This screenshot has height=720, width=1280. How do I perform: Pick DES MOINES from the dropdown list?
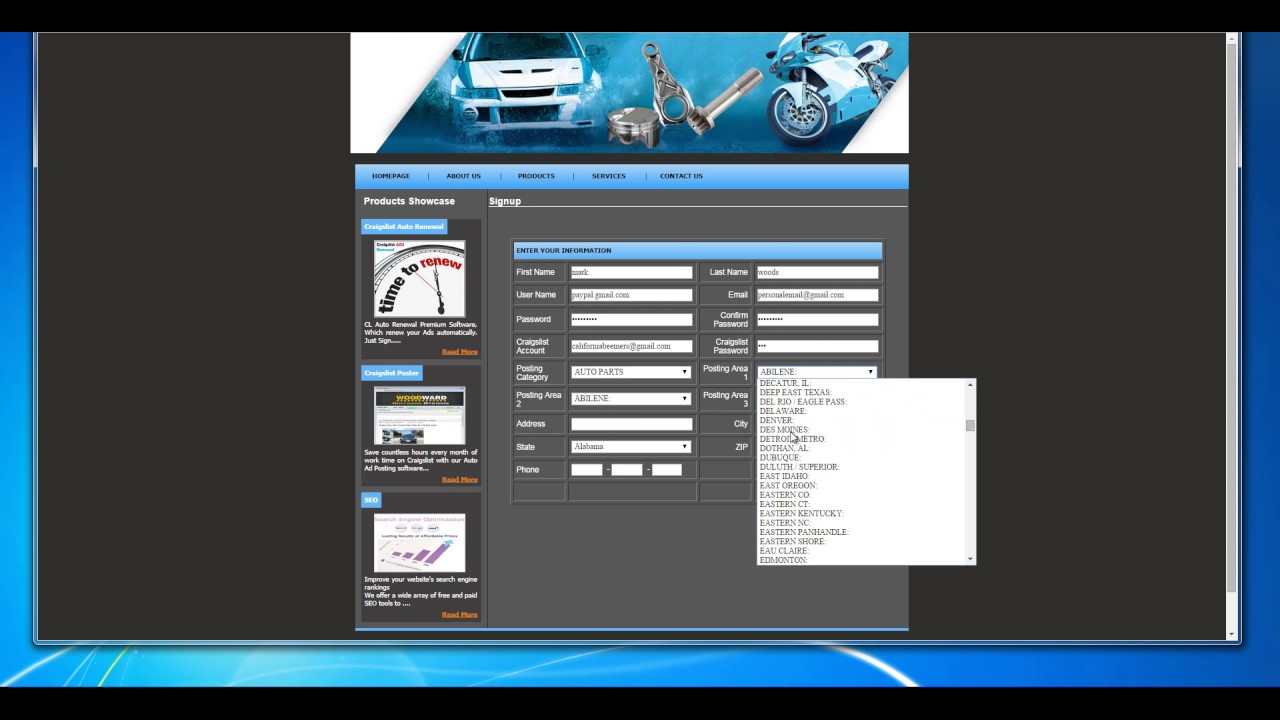click(x=862, y=430)
